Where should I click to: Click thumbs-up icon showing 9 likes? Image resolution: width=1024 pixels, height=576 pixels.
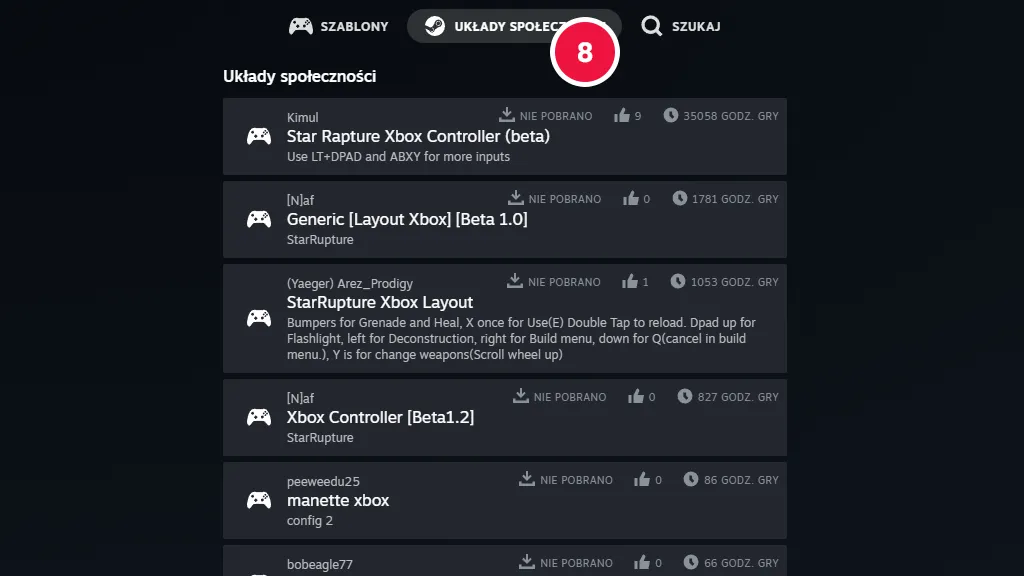pyautogui.click(x=622, y=116)
